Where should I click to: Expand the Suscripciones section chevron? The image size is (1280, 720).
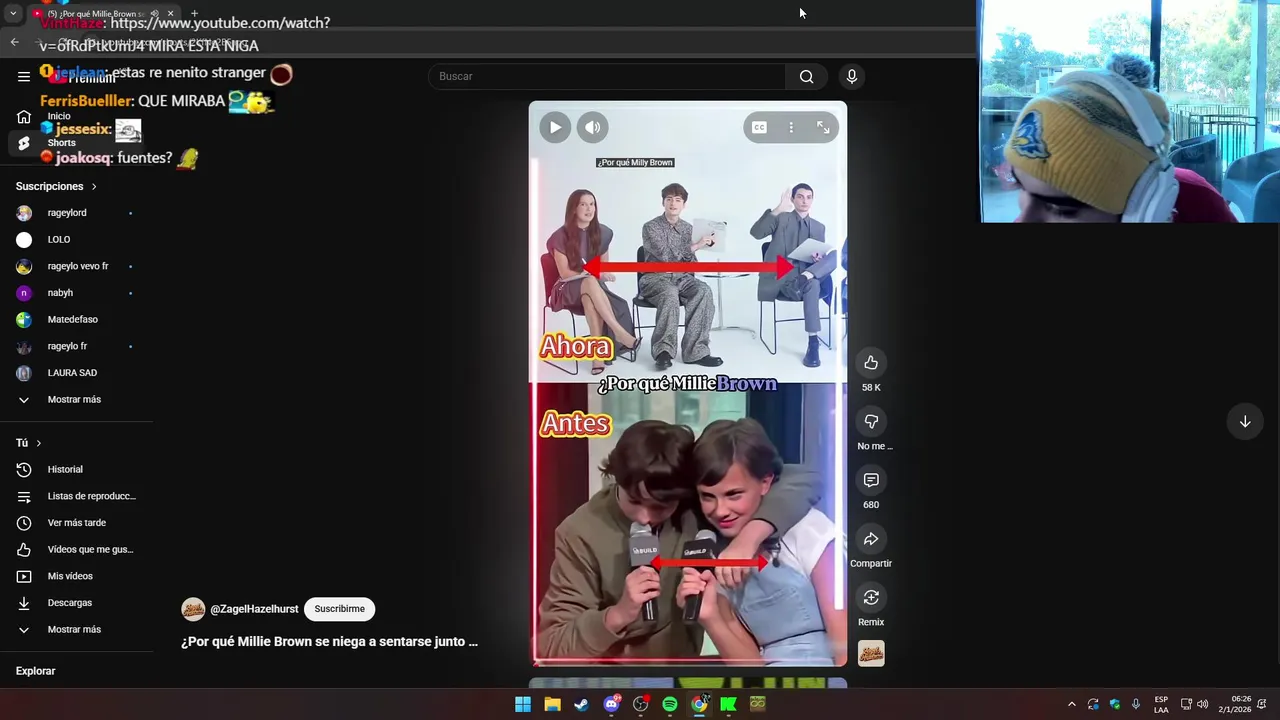click(94, 186)
